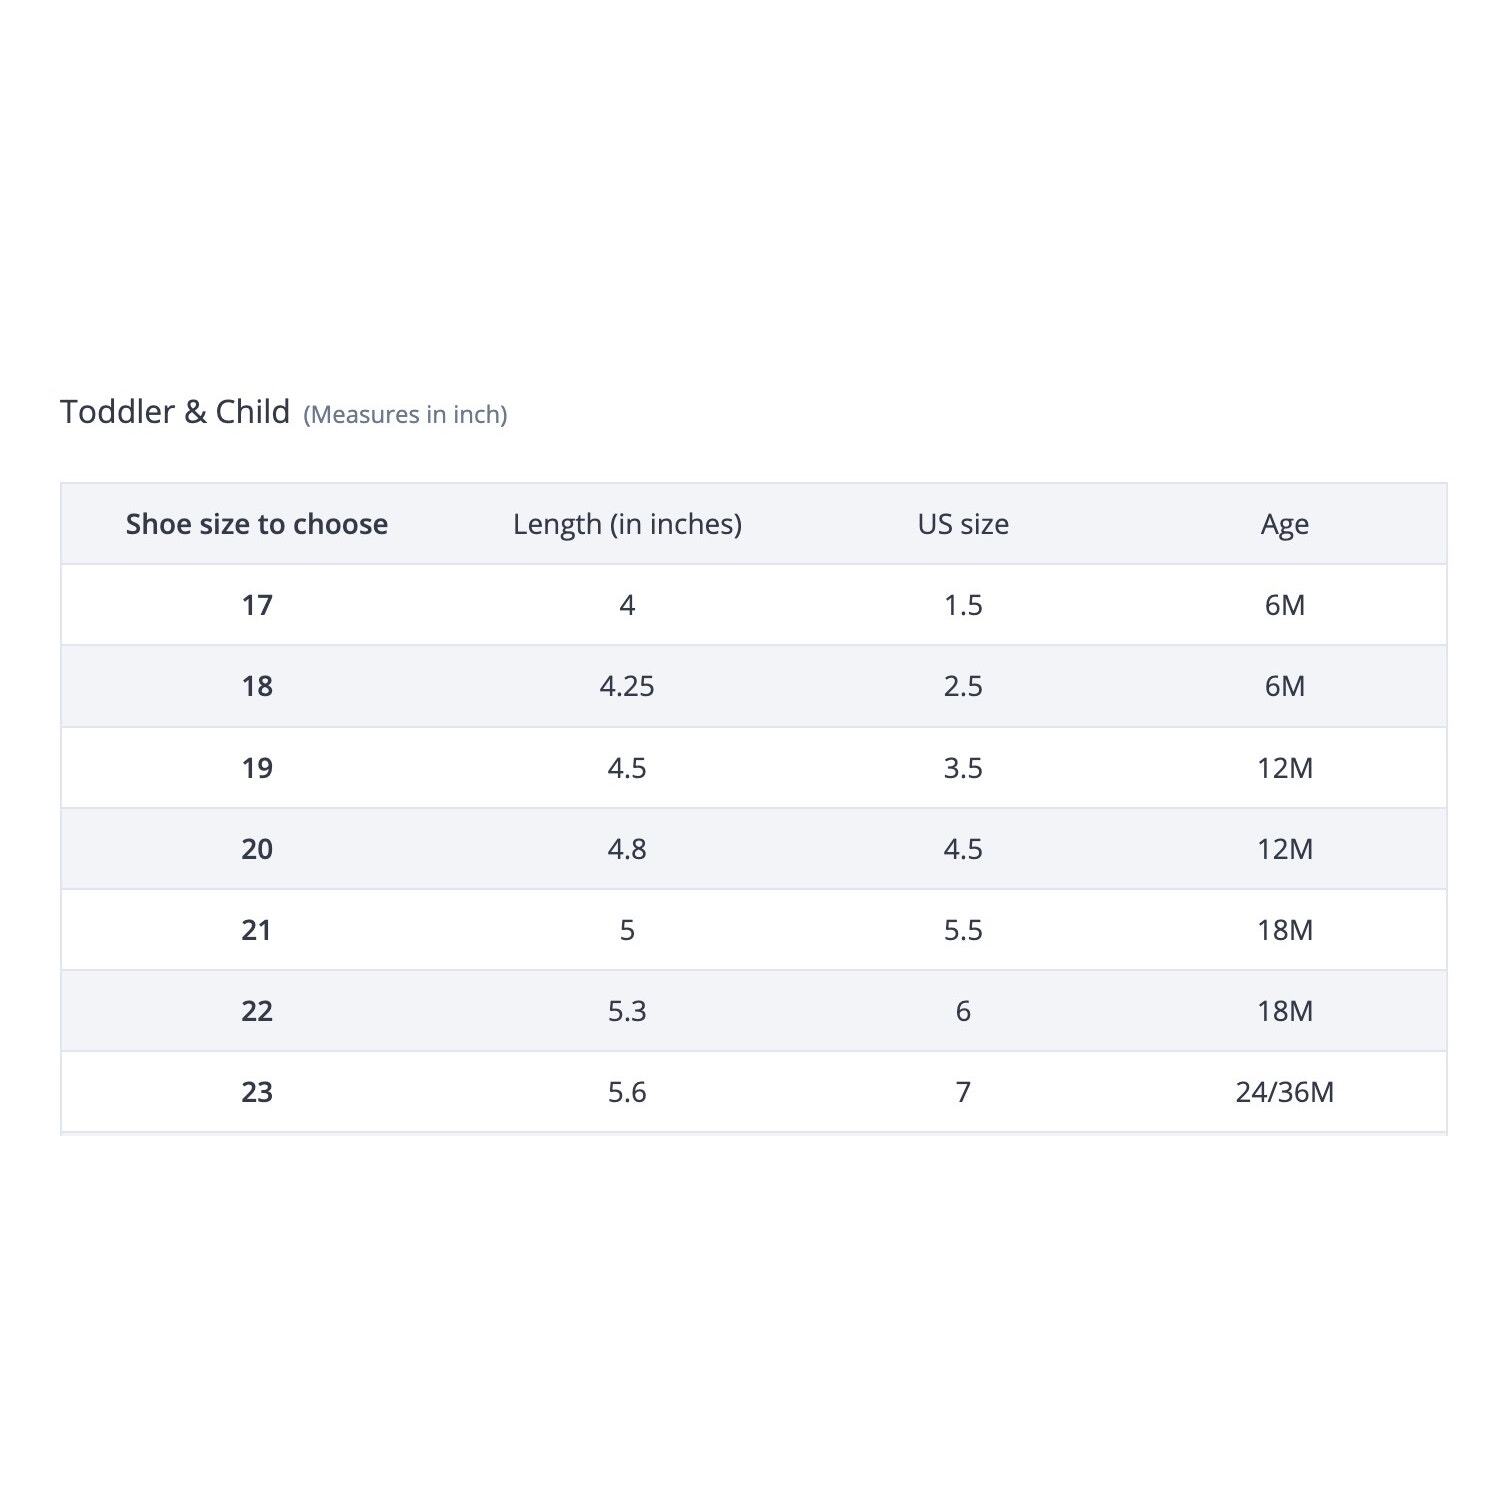Click the Age column header
Screen dimensions: 1508x1508
point(1285,526)
